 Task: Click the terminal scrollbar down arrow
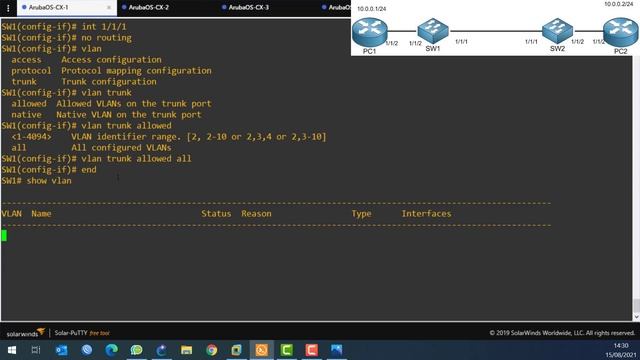coord(636,317)
